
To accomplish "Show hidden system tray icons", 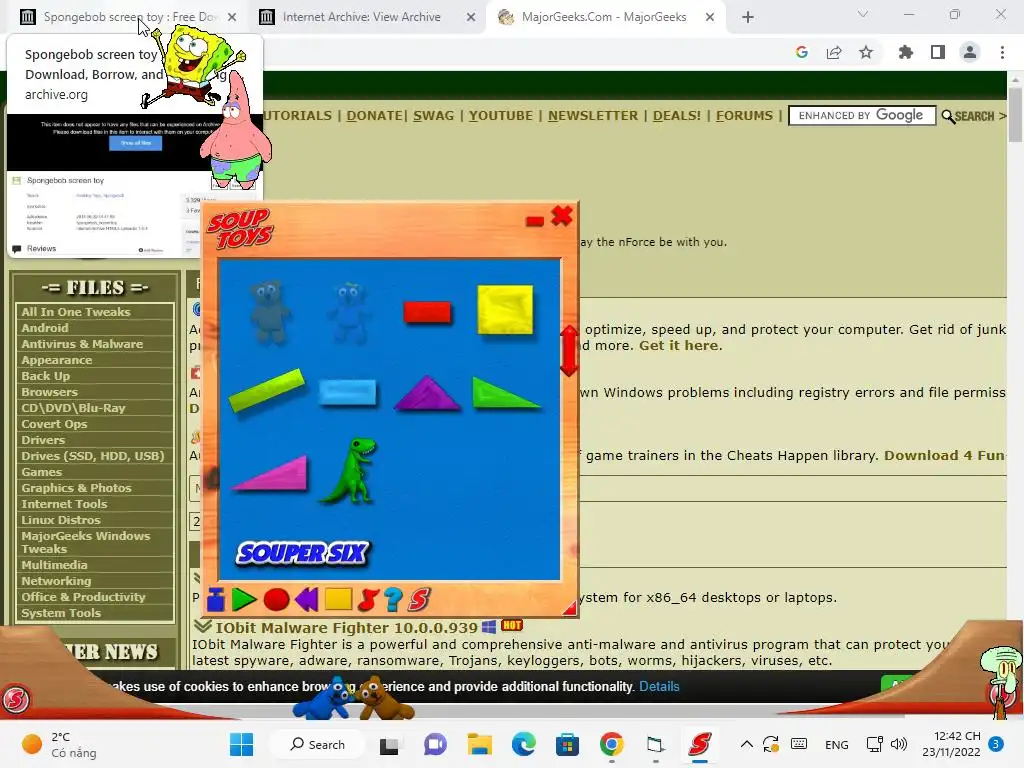I will click(746, 744).
